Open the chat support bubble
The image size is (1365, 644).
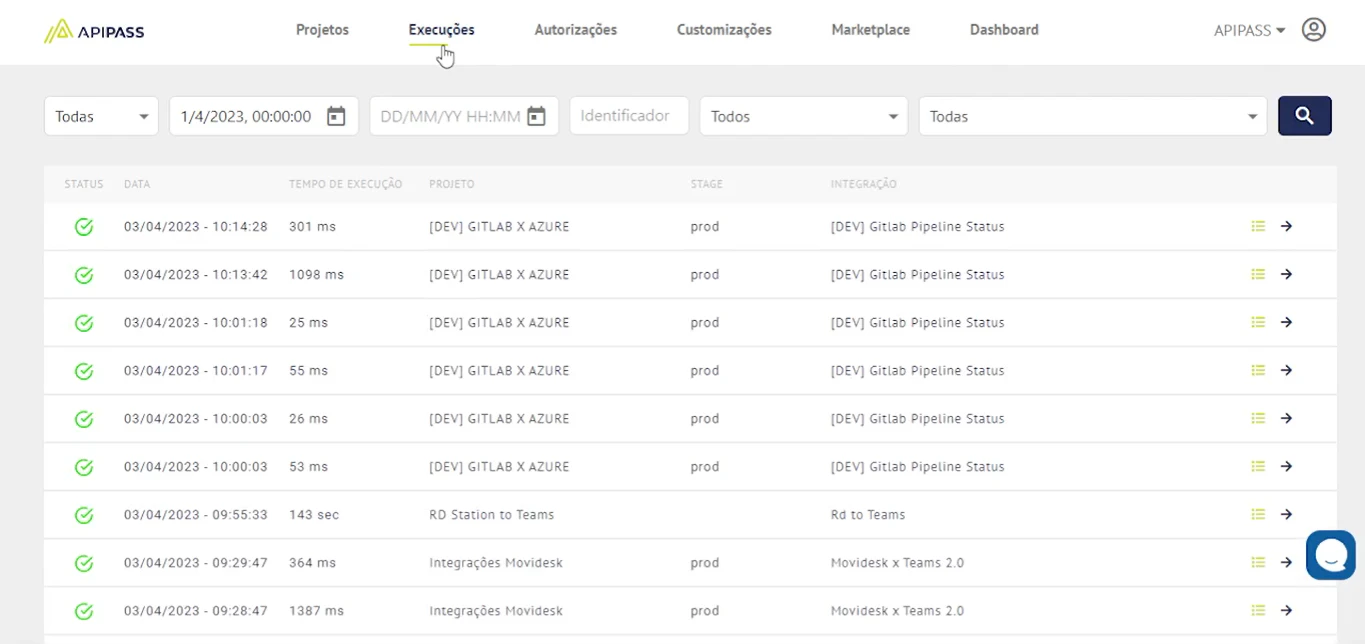tap(1330, 555)
